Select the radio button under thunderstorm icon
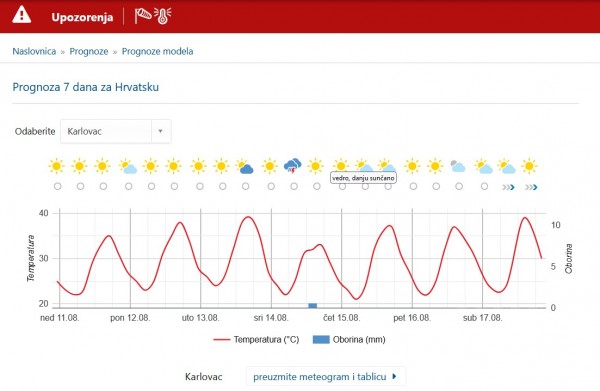 [294, 186]
